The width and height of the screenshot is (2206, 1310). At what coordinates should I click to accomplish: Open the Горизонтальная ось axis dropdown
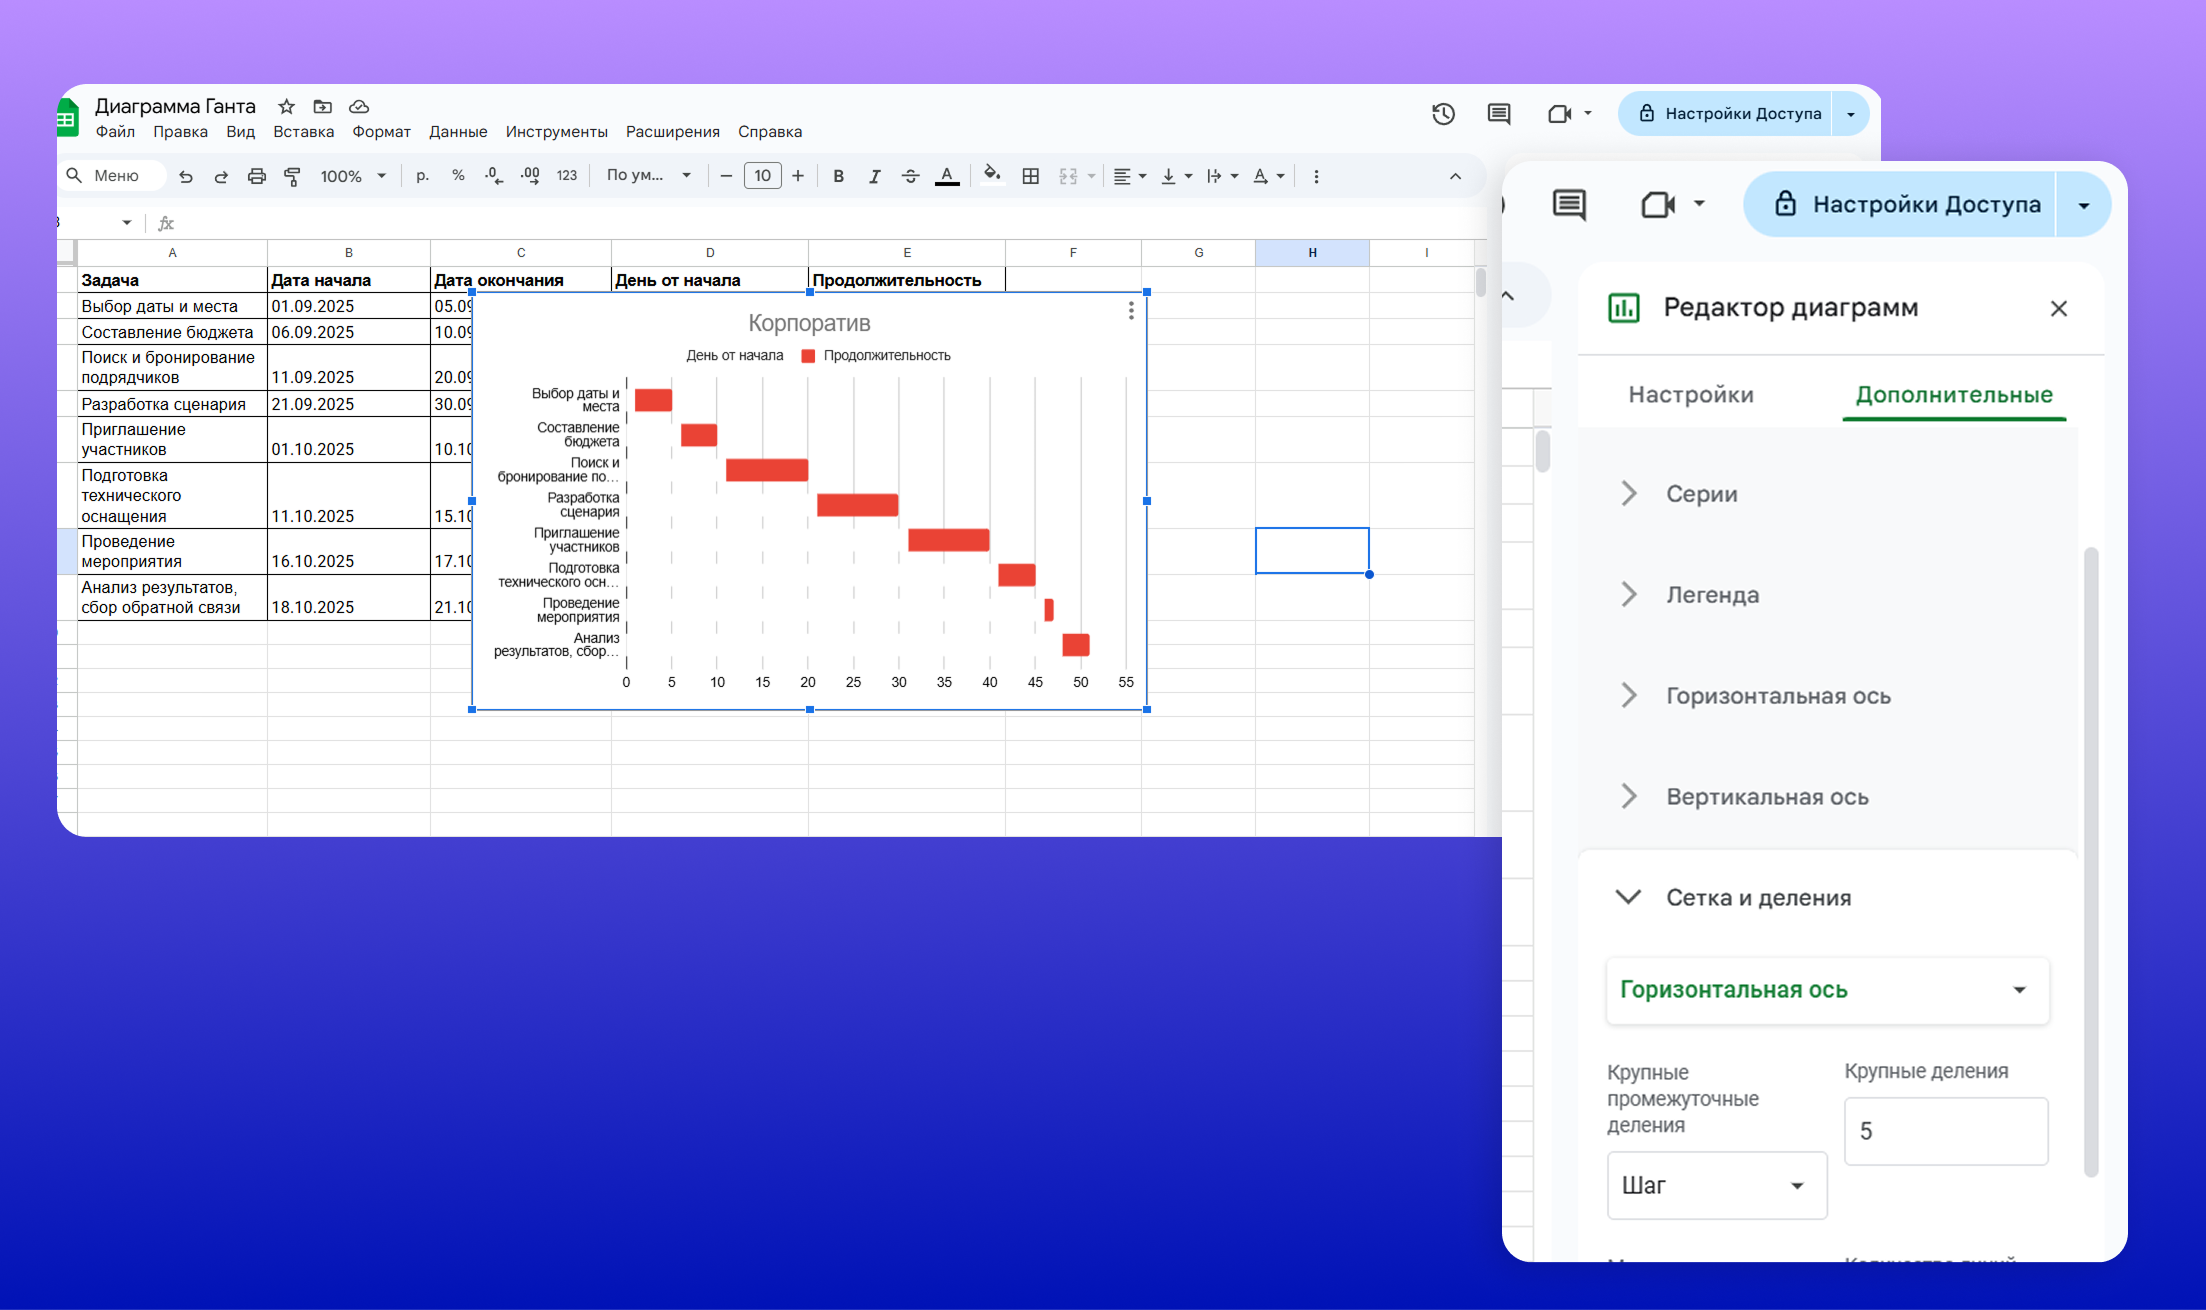(1827, 990)
